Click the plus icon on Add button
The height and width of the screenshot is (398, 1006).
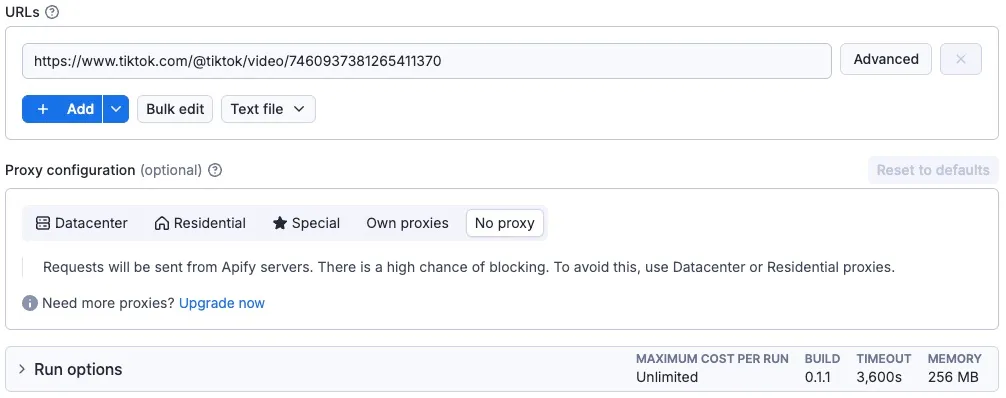pos(43,109)
